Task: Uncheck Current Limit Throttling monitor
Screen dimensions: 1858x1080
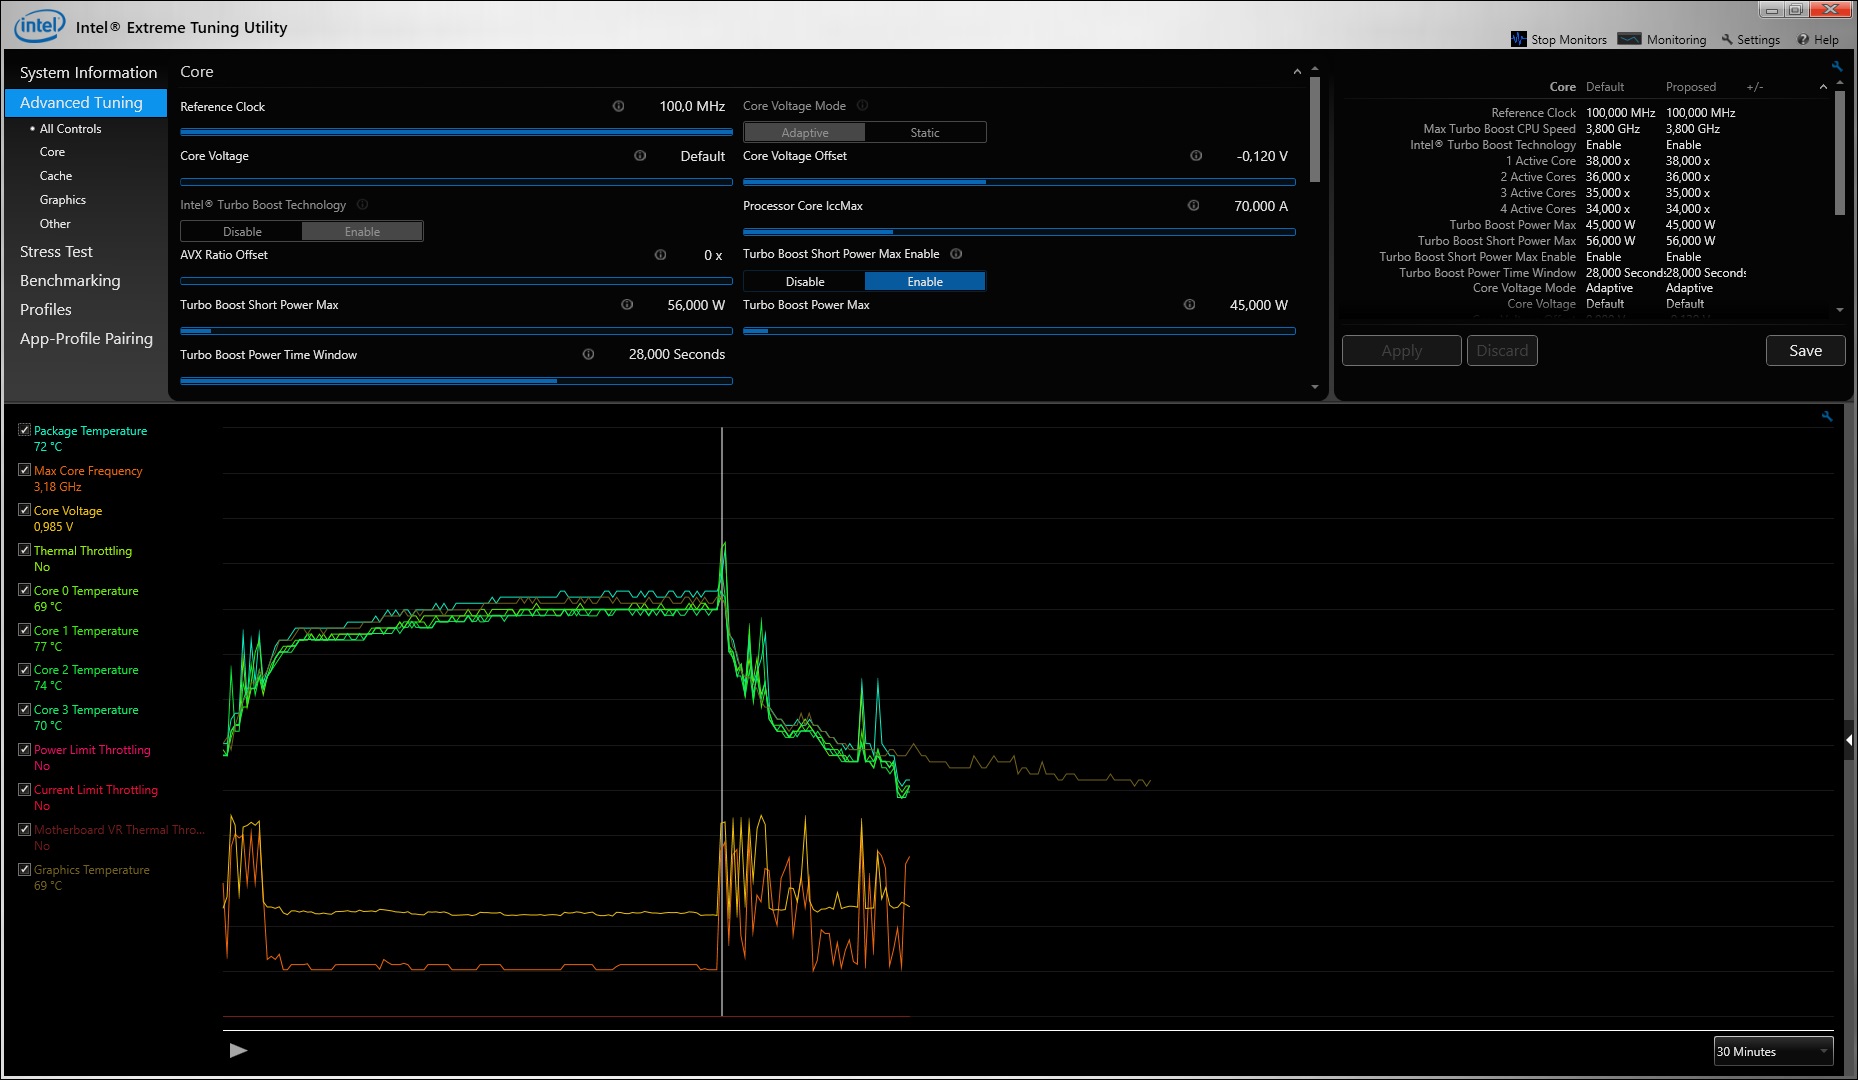Action: pos(24,789)
